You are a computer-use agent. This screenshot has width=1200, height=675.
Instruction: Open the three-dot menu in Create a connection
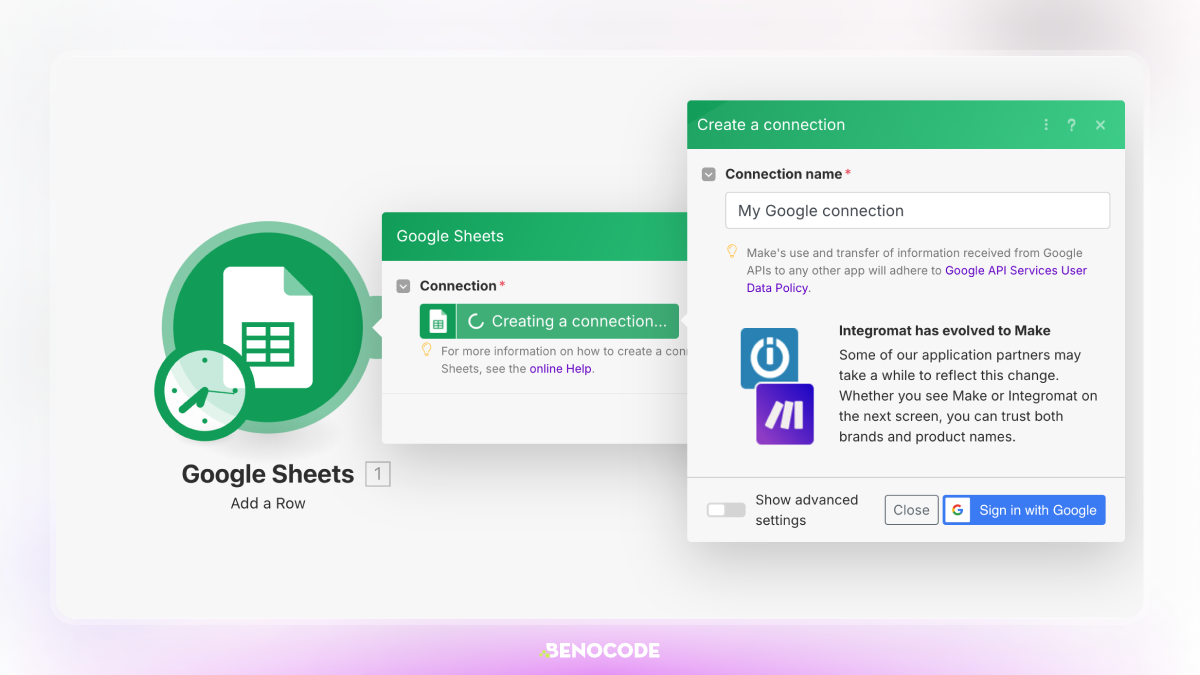tap(1046, 125)
